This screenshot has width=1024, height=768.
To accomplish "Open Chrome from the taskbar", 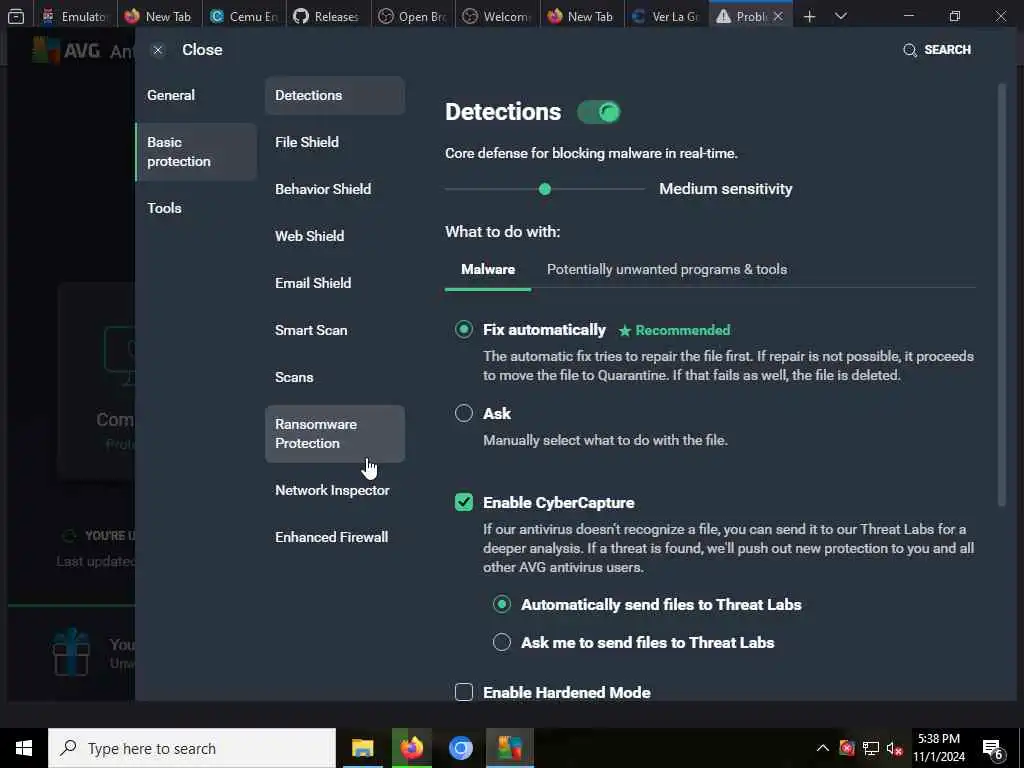I will pos(460,748).
